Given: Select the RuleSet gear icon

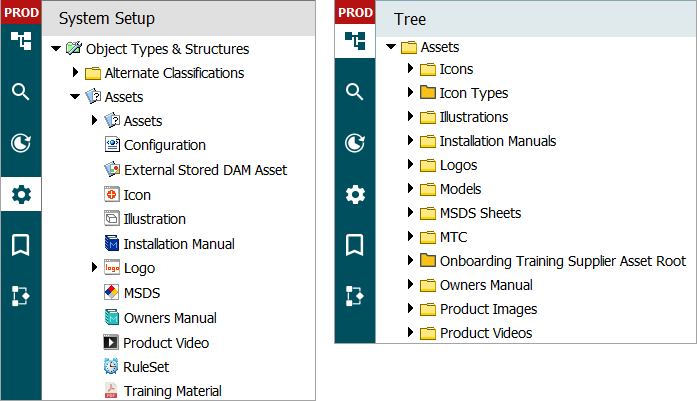Looking at the screenshot, I should coord(112,367).
